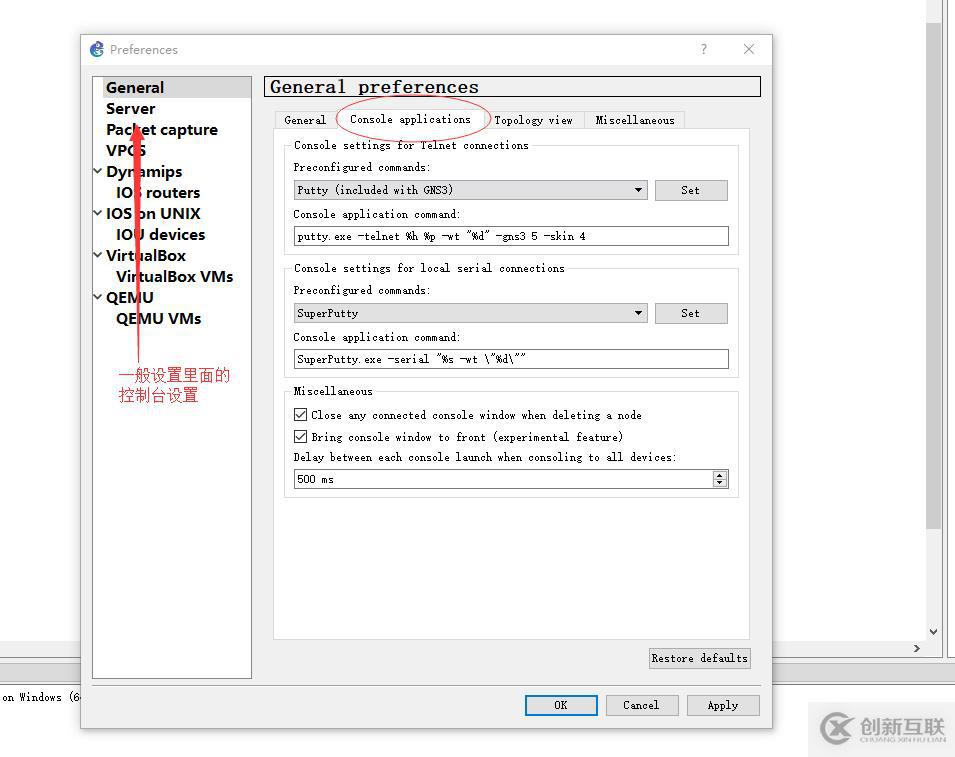Uncheck Bring console window to front

click(301, 436)
